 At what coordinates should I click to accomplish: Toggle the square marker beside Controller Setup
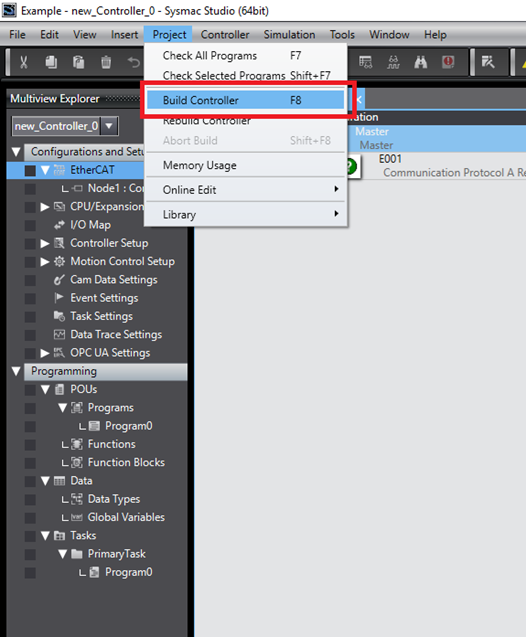pos(30,243)
